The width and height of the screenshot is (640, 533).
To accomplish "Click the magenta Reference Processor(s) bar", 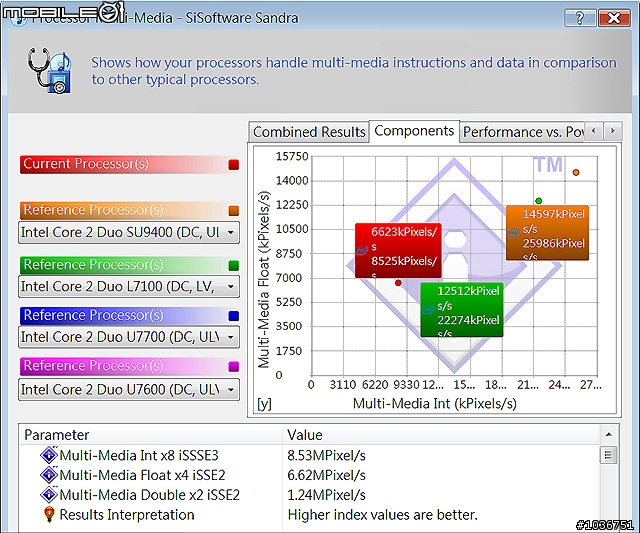I will point(129,366).
